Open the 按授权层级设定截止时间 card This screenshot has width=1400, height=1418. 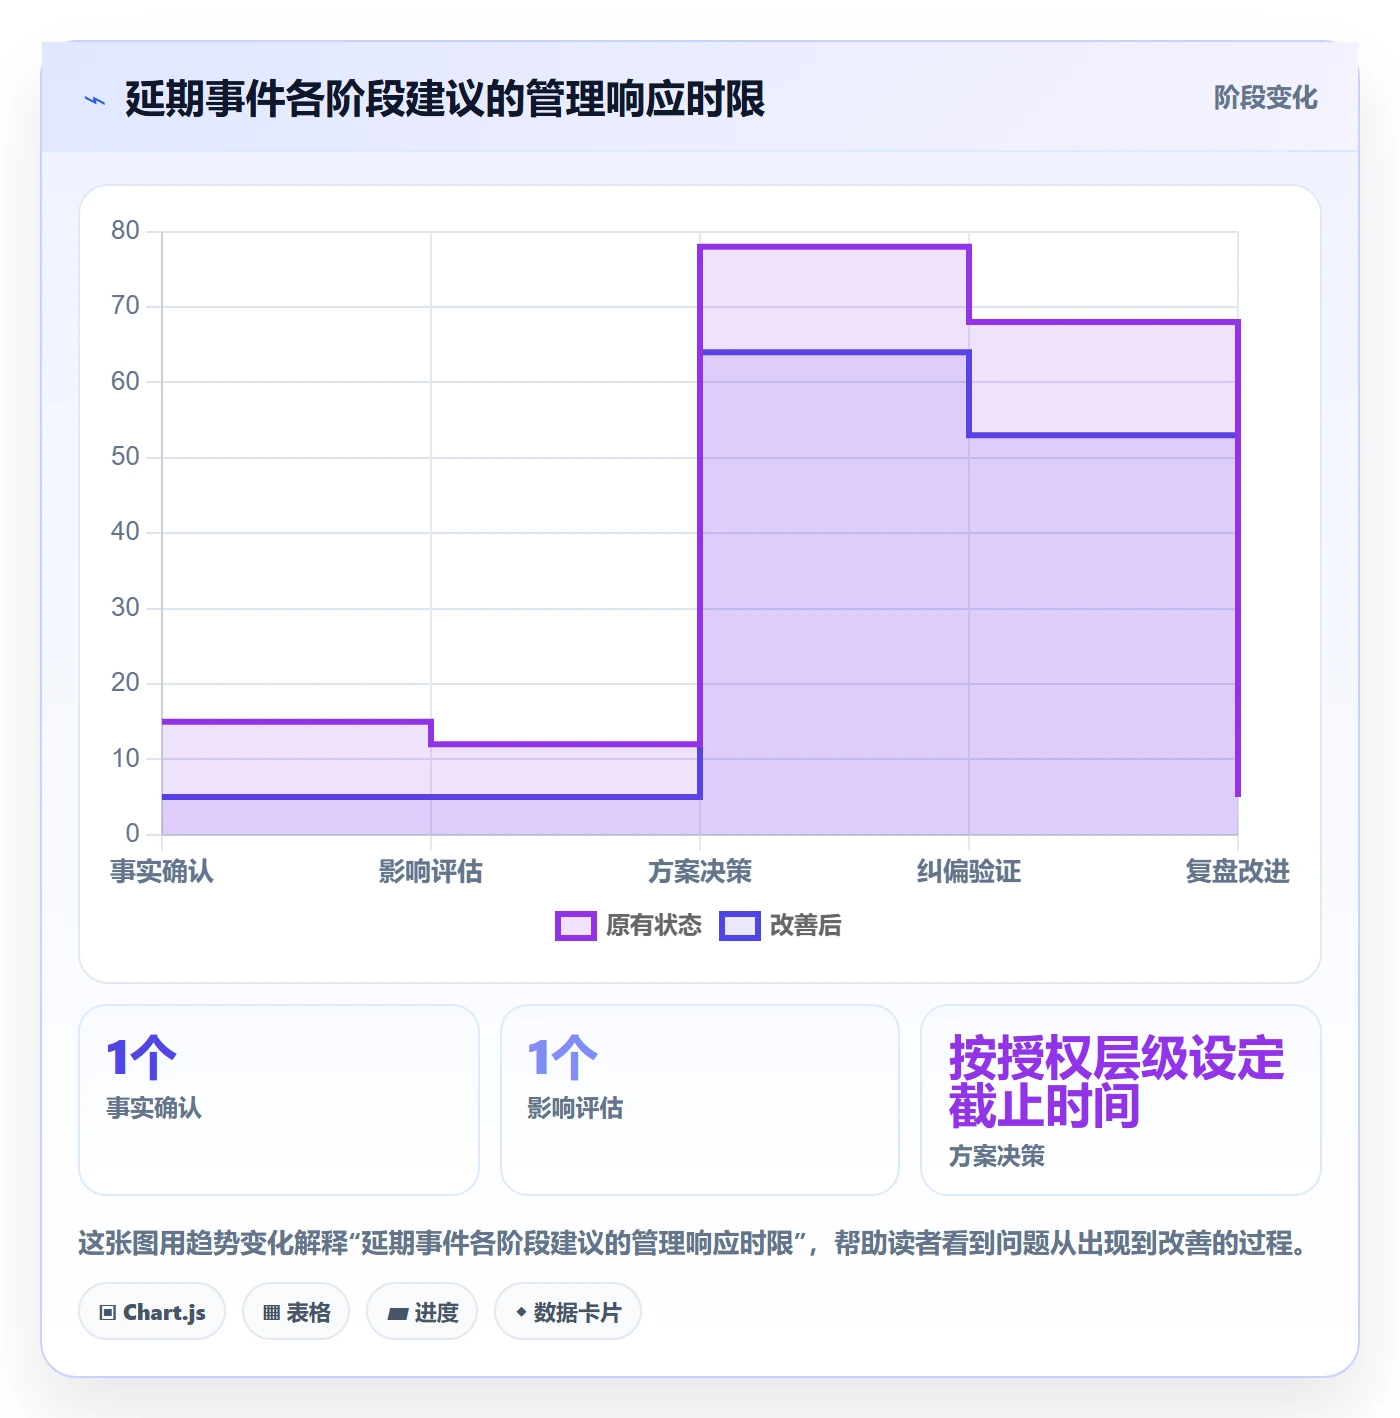click(1121, 1100)
